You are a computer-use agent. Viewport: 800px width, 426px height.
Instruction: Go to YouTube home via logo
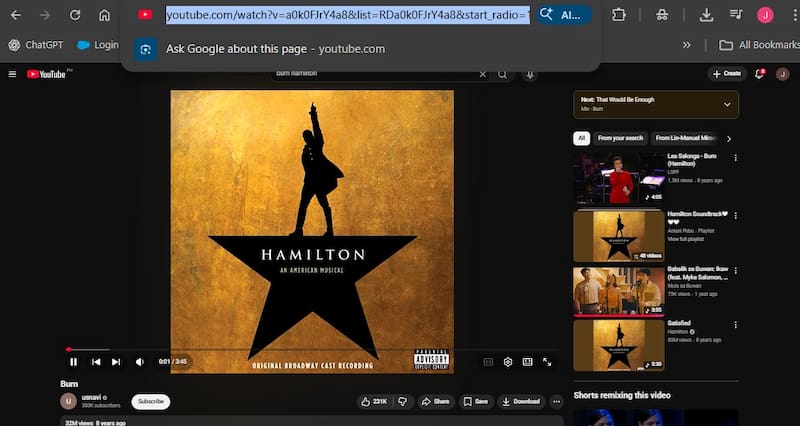click(46, 74)
